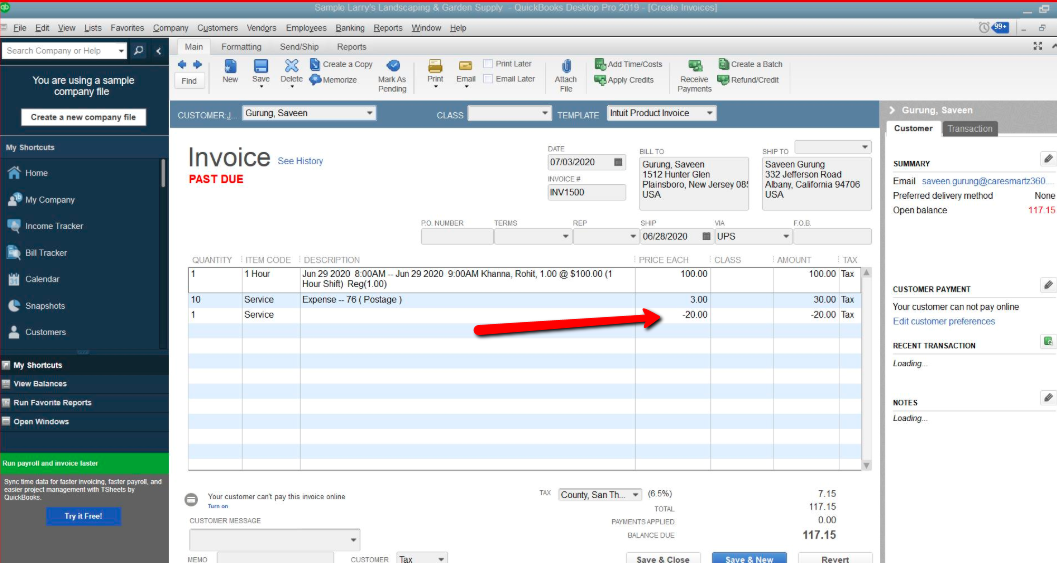Click the Mark As Pending icon
Image resolution: width=1057 pixels, height=563 pixels.
pos(393,66)
